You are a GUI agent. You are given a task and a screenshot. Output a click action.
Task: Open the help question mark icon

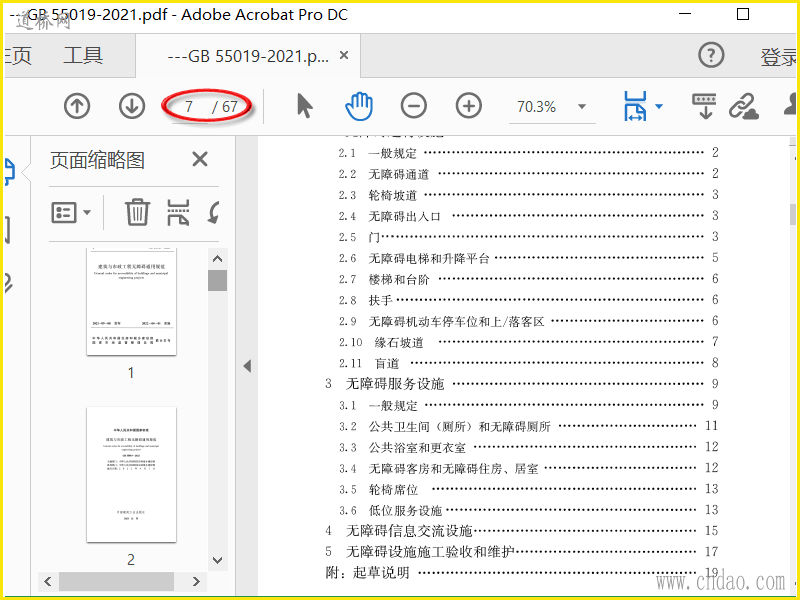pyautogui.click(x=711, y=55)
